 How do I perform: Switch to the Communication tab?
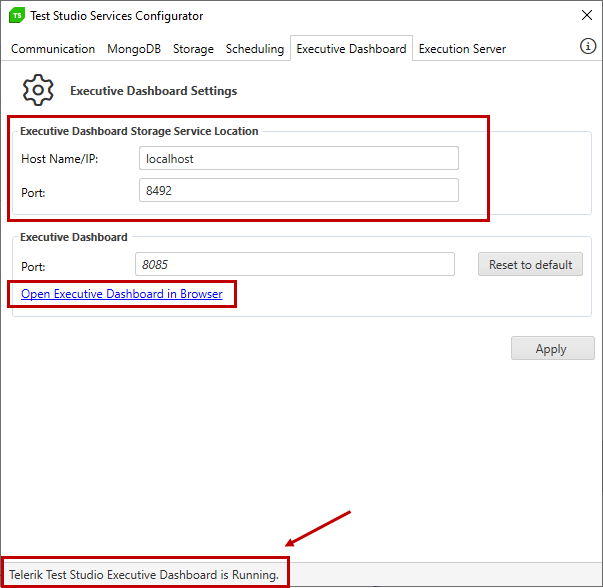click(53, 49)
